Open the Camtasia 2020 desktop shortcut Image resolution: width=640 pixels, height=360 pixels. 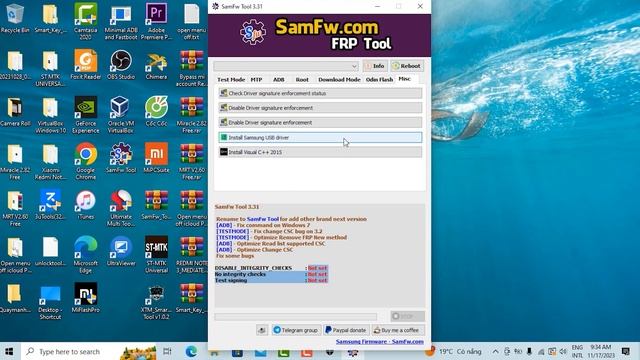(x=86, y=21)
